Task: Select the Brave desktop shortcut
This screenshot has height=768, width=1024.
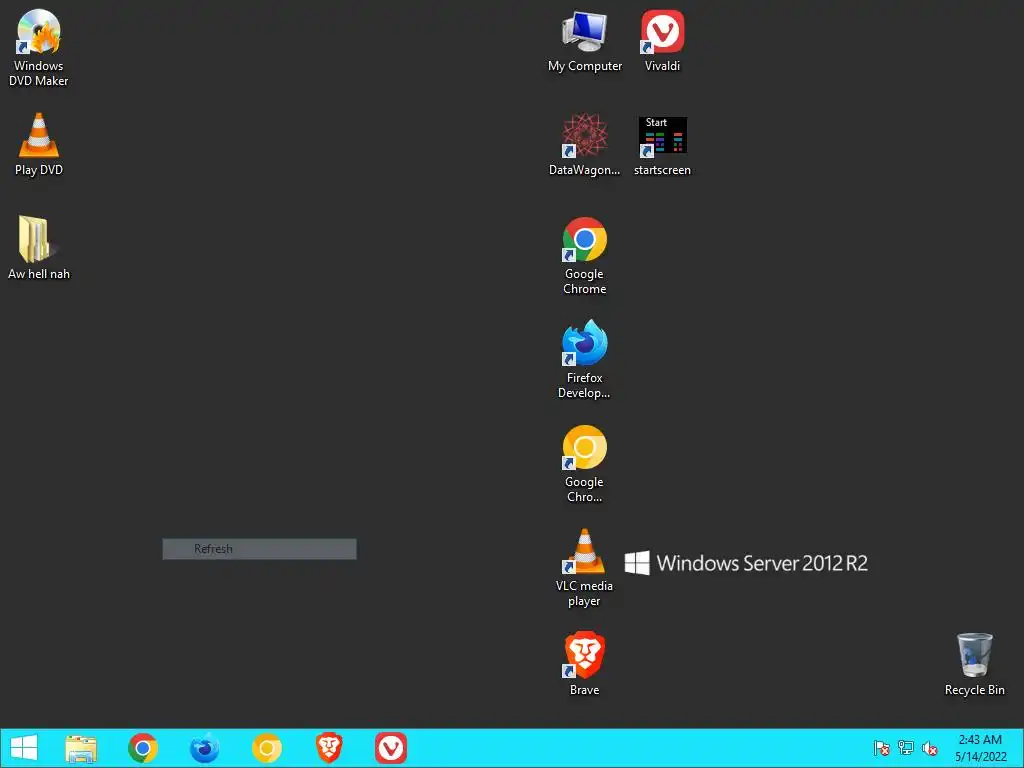Action: 584,664
